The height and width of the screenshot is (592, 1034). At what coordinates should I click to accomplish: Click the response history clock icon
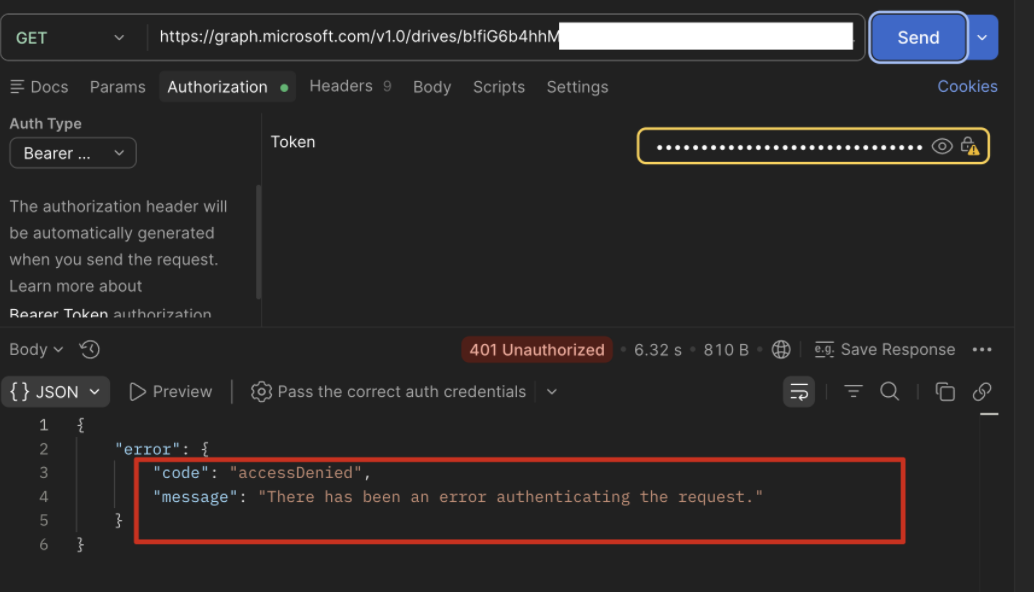[x=90, y=349]
